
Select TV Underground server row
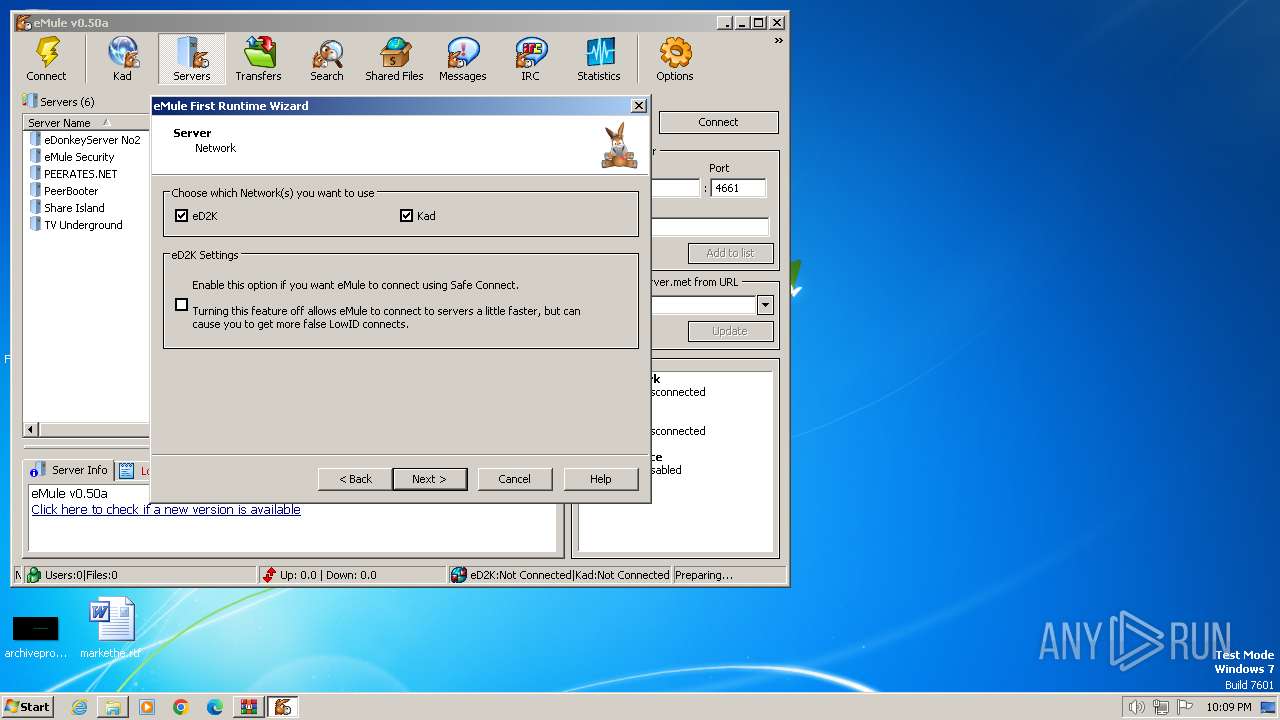76,225
